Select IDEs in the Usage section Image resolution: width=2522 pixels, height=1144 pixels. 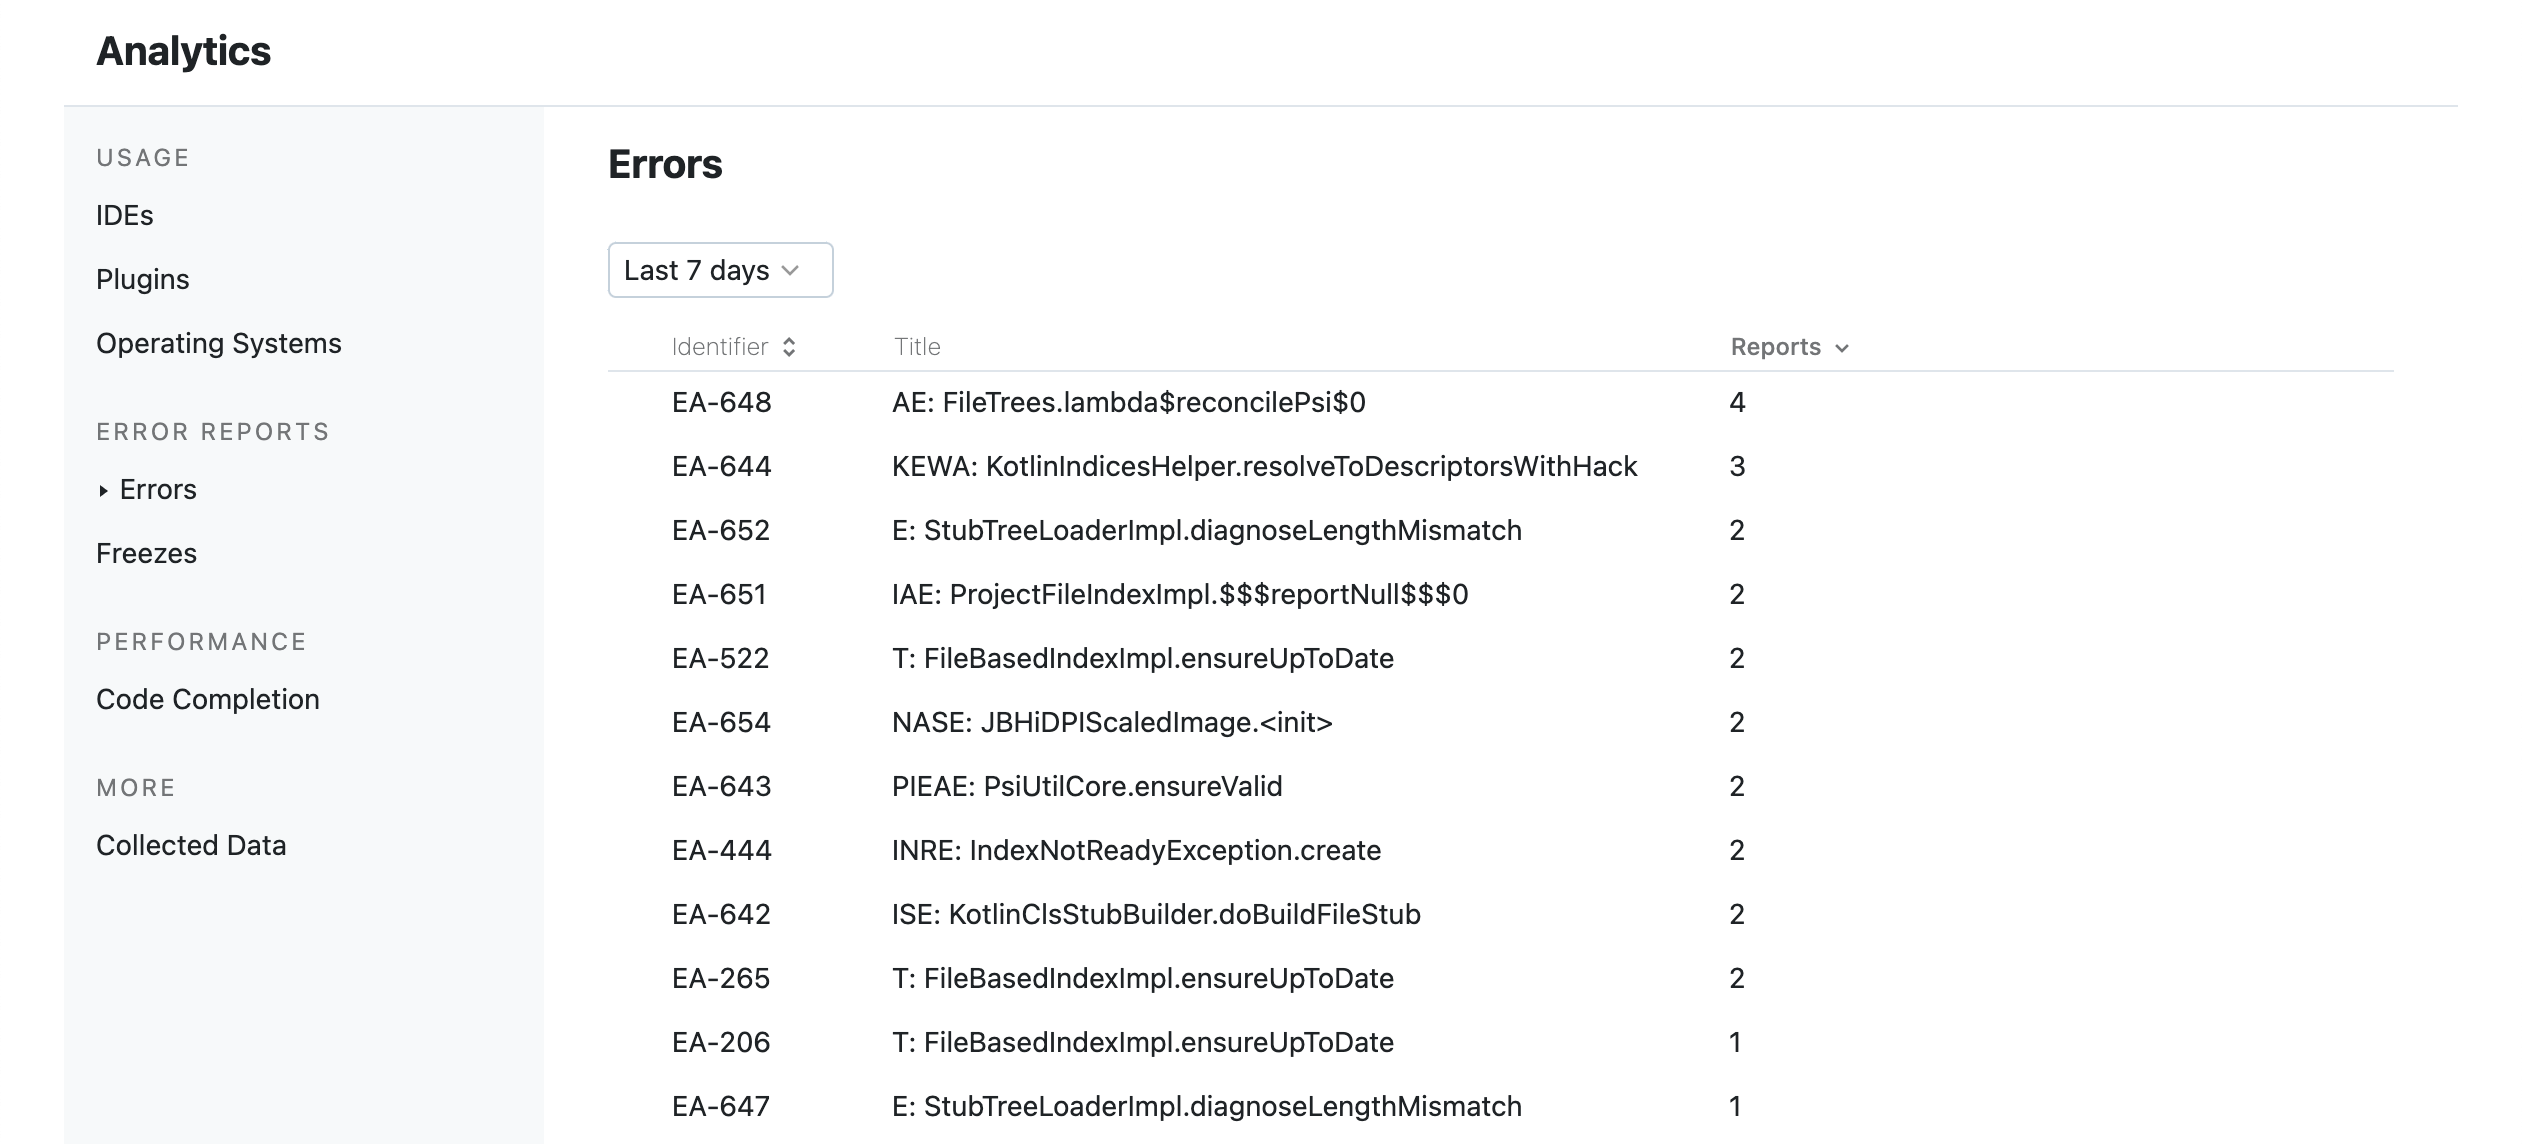(124, 214)
